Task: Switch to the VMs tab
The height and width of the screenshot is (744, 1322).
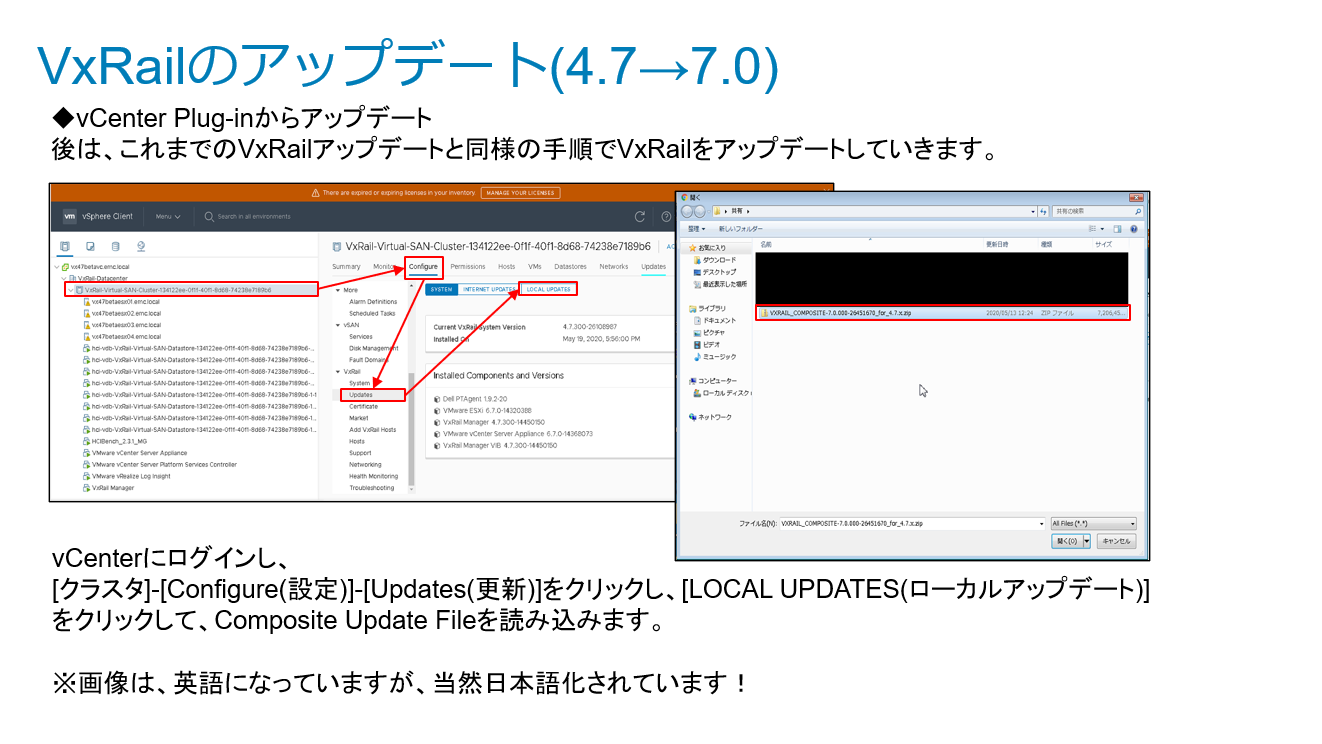Action: (x=535, y=267)
